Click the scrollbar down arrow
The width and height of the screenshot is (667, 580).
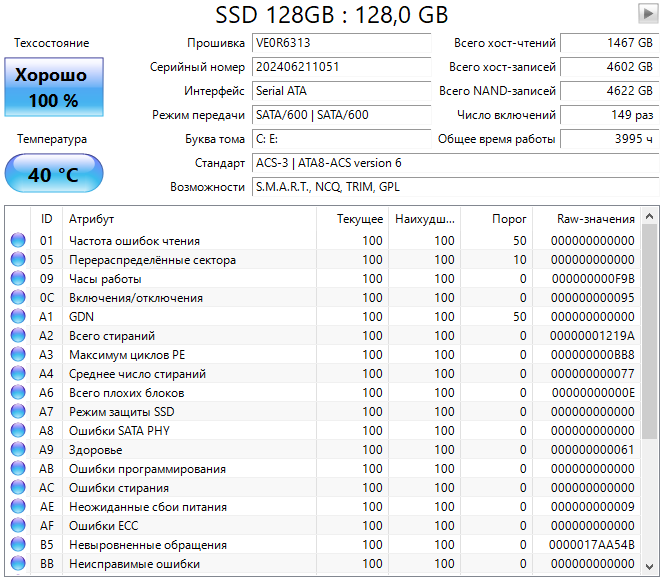(650, 566)
